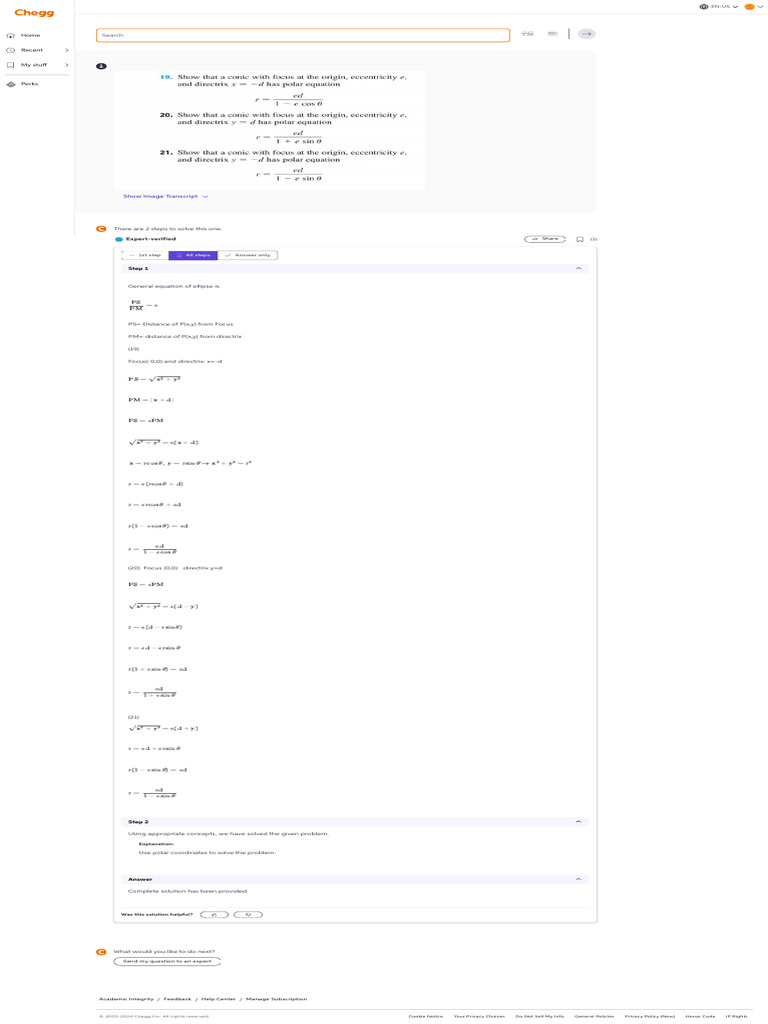
Task: Select the All steps view
Action: click(x=193, y=255)
